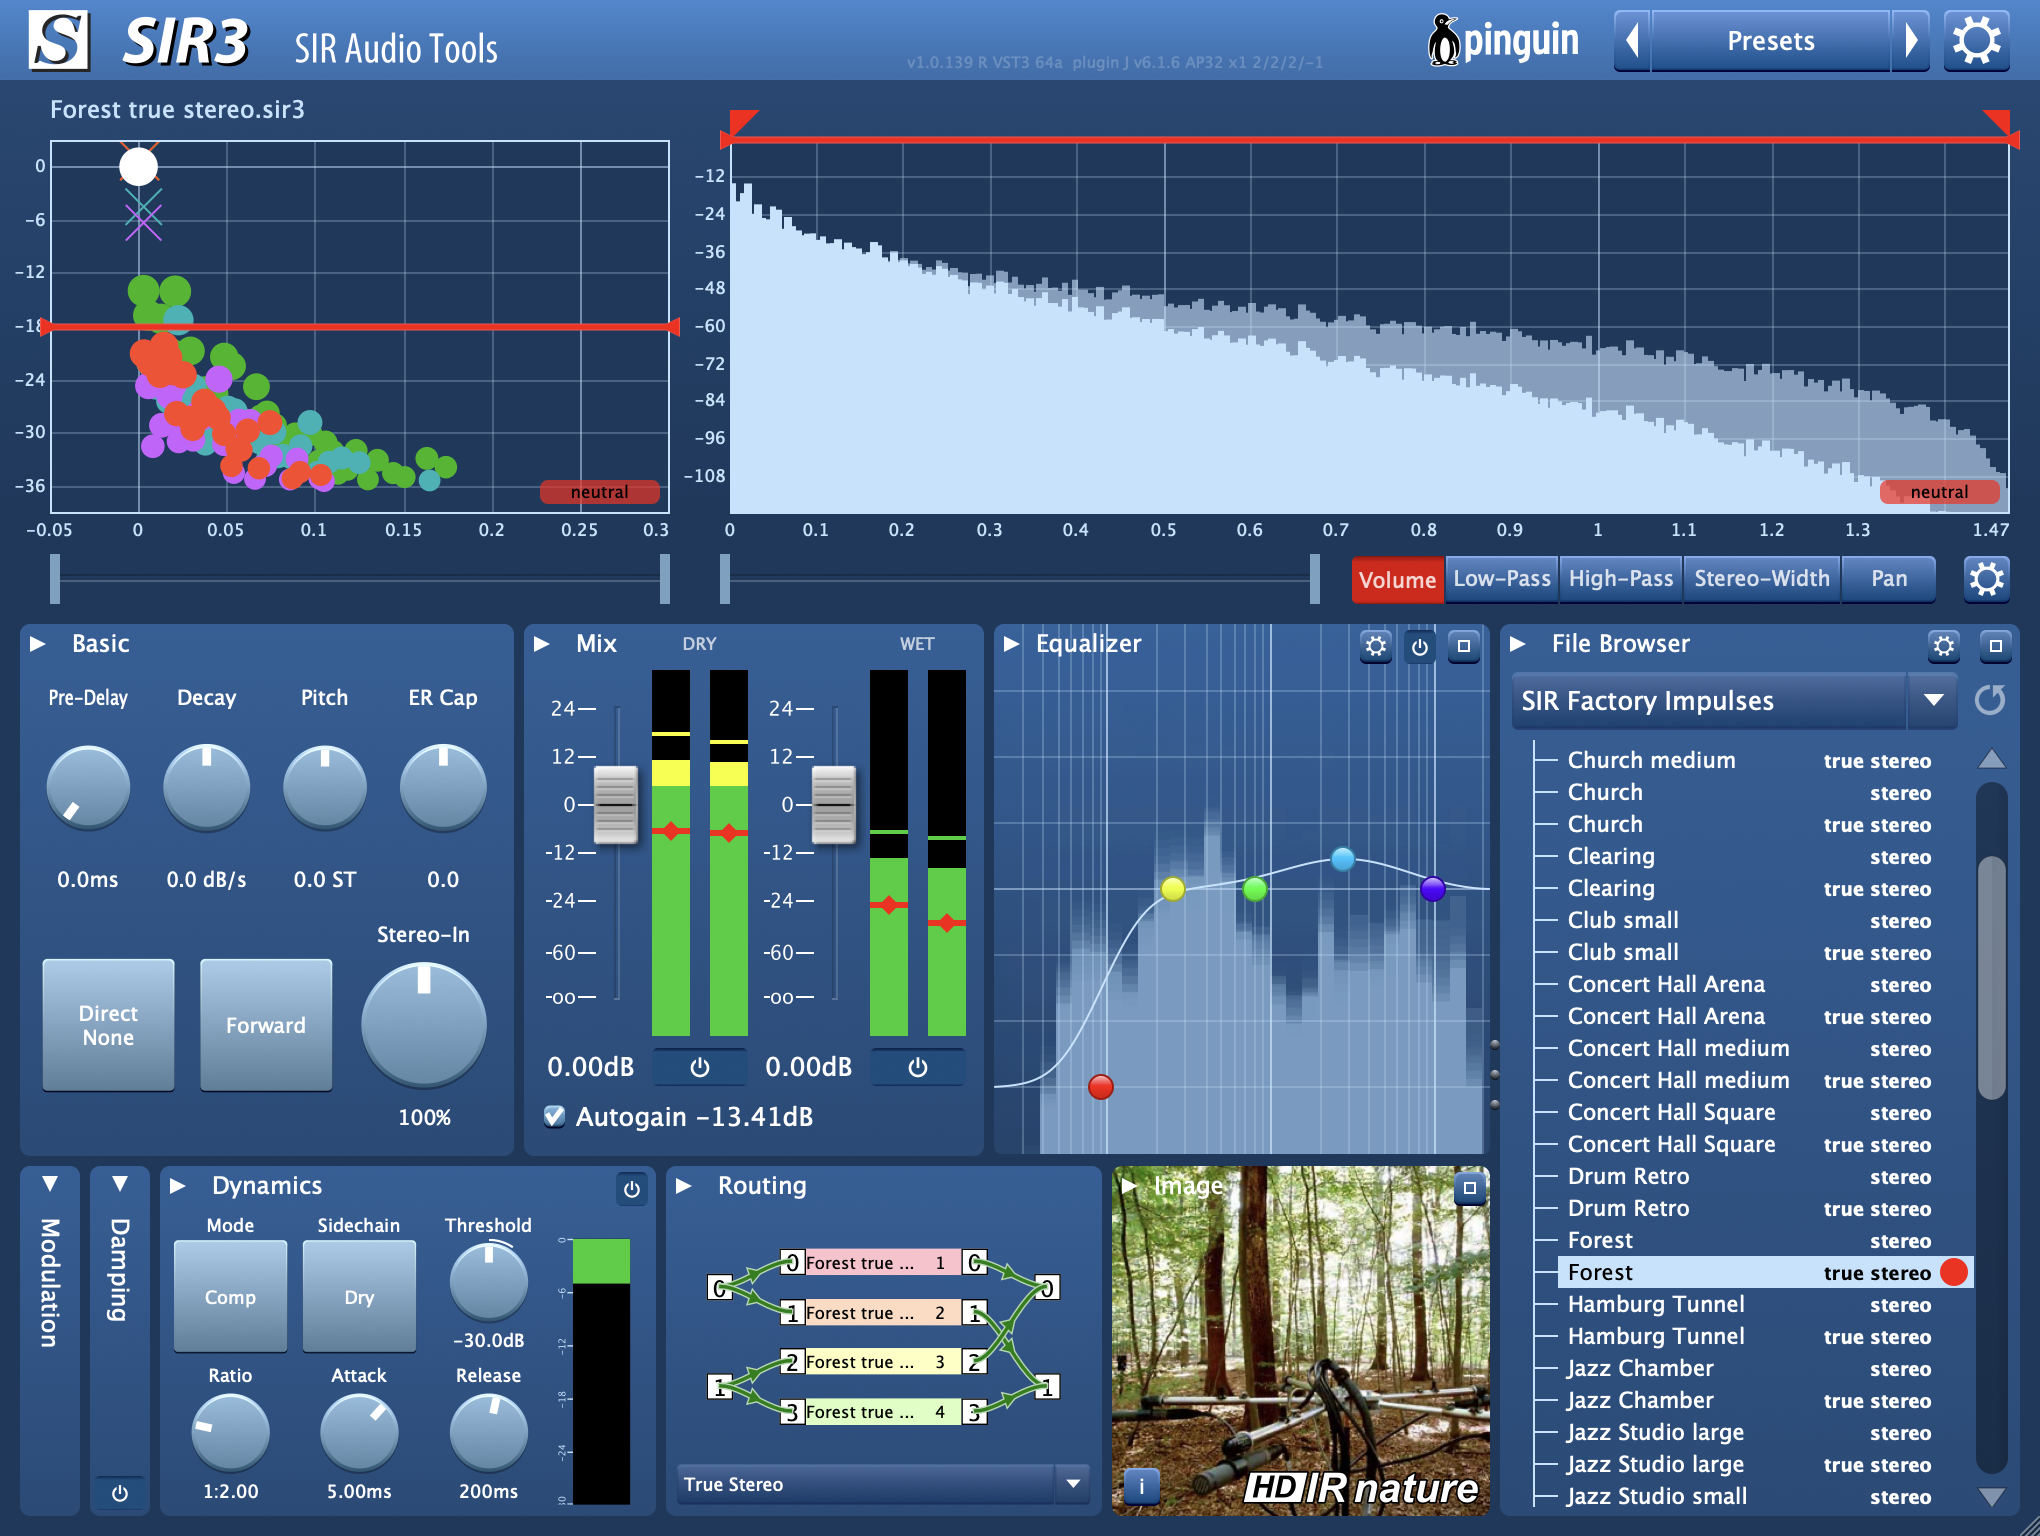Maximize the Image panel
The image size is (2040, 1536).
point(1469,1188)
